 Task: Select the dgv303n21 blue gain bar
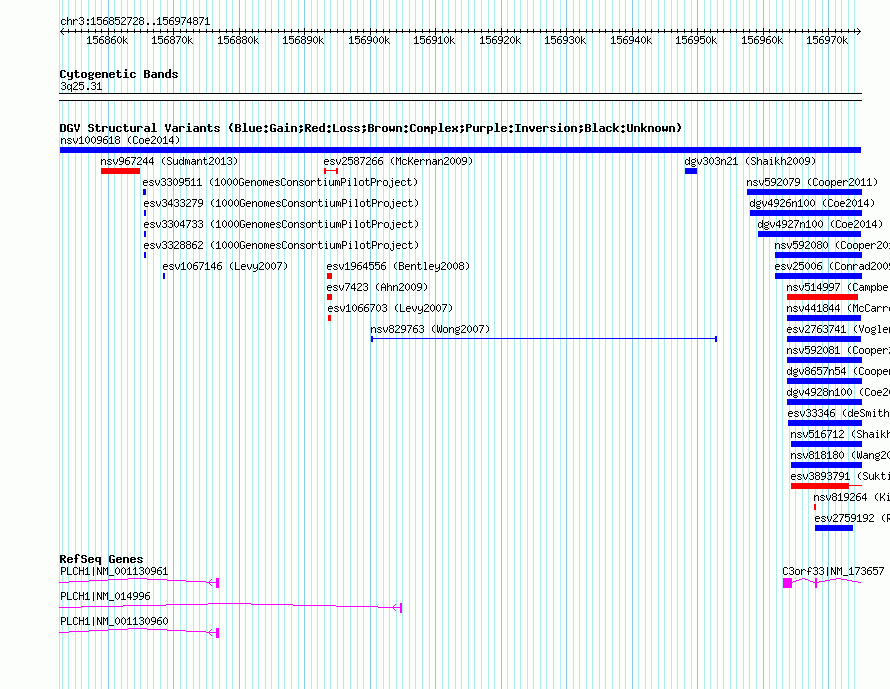click(691, 171)
